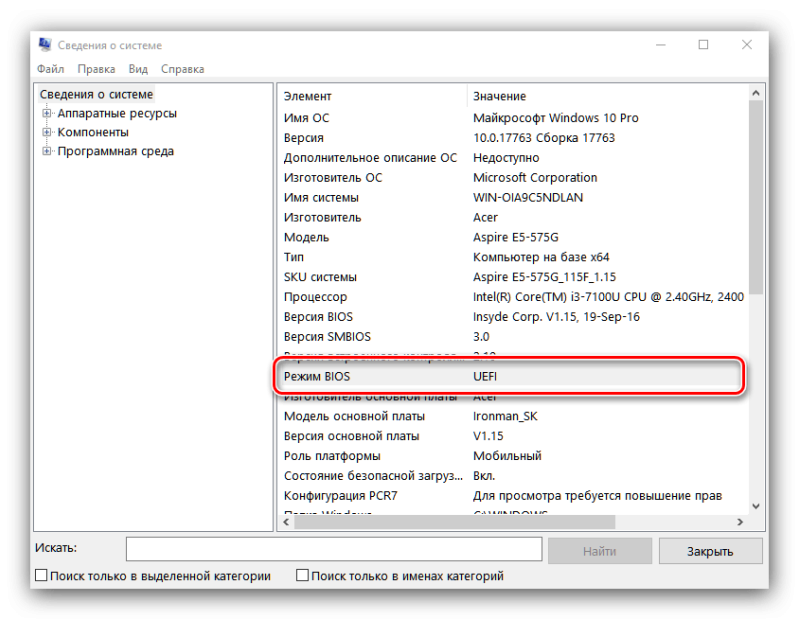Click the System Information app icon in title bar
The image size is (800, 620).
45,45
